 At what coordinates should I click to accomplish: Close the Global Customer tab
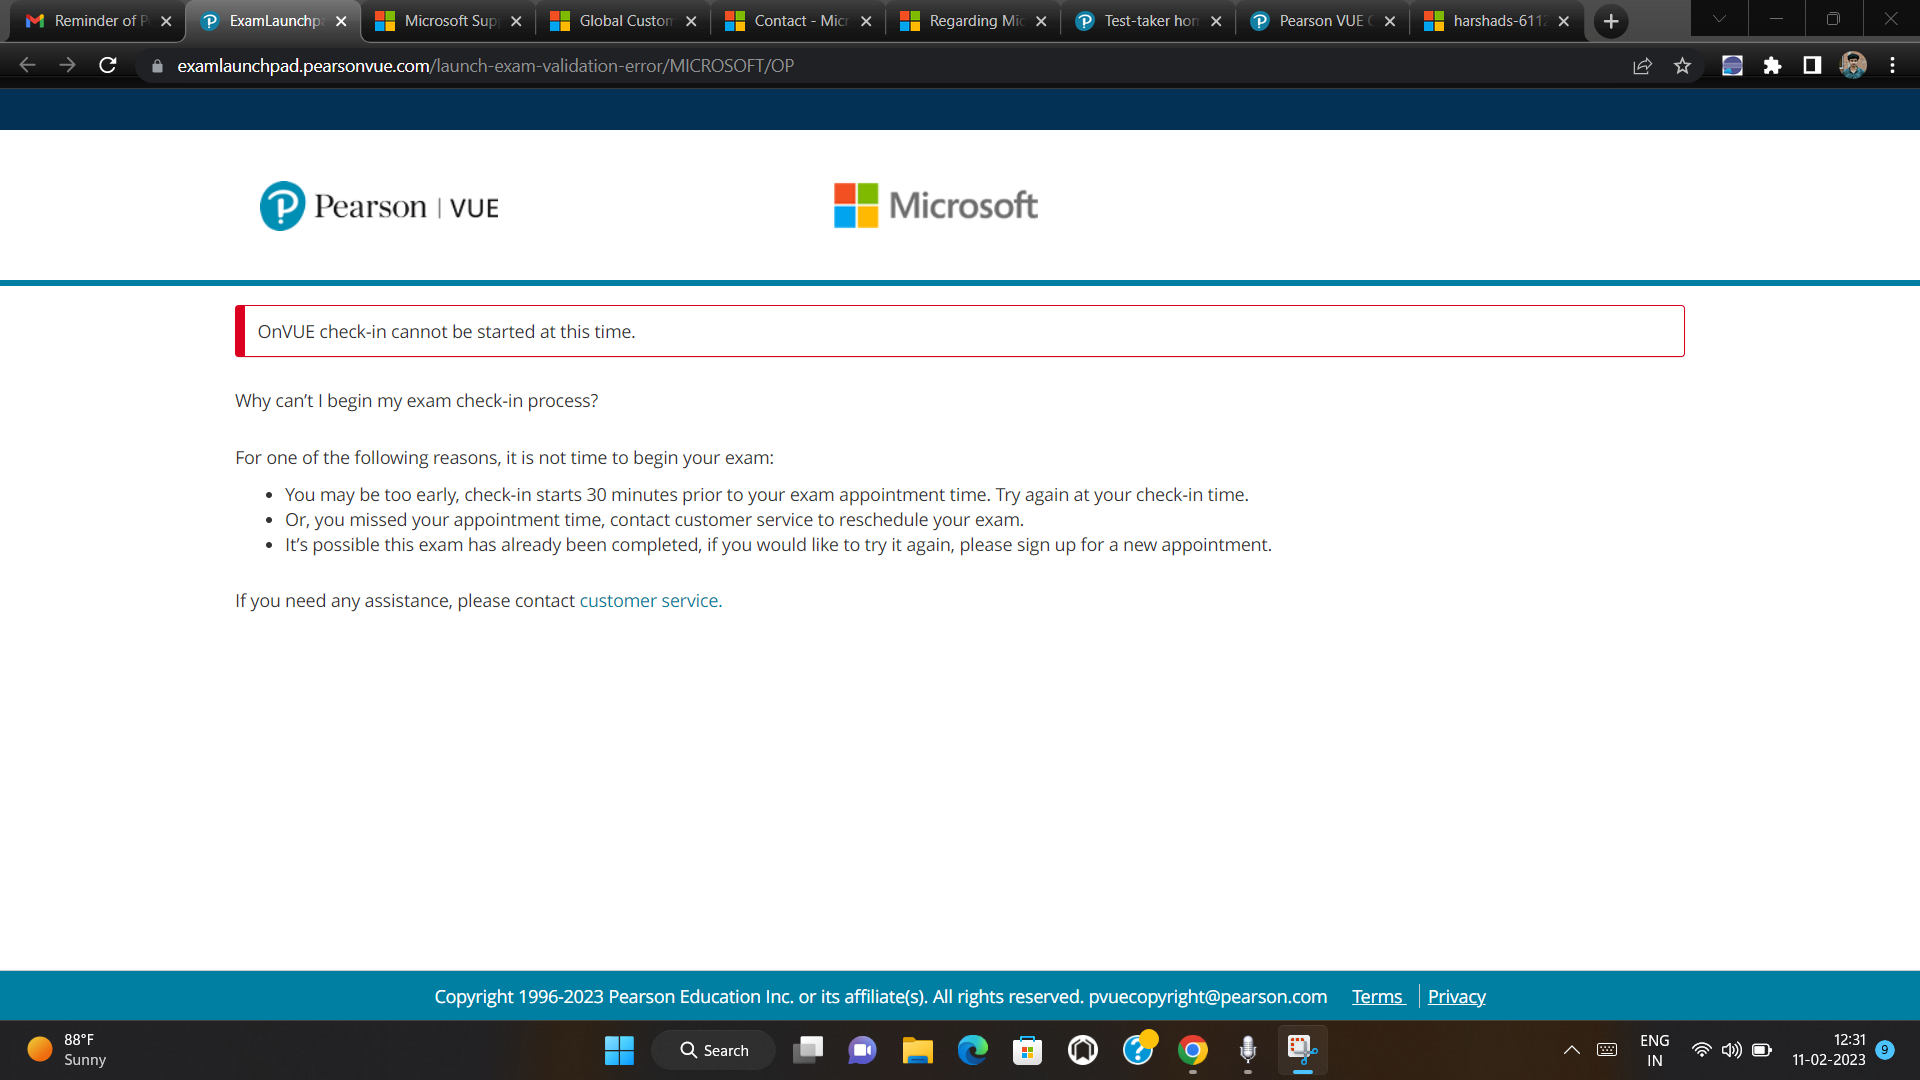pos(691,21)
